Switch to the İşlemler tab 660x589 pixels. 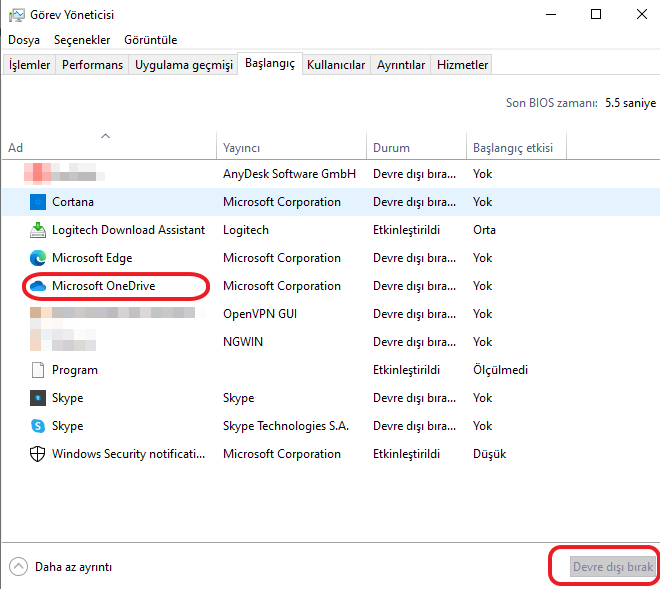pyautogui.click(x=29, y=65)
